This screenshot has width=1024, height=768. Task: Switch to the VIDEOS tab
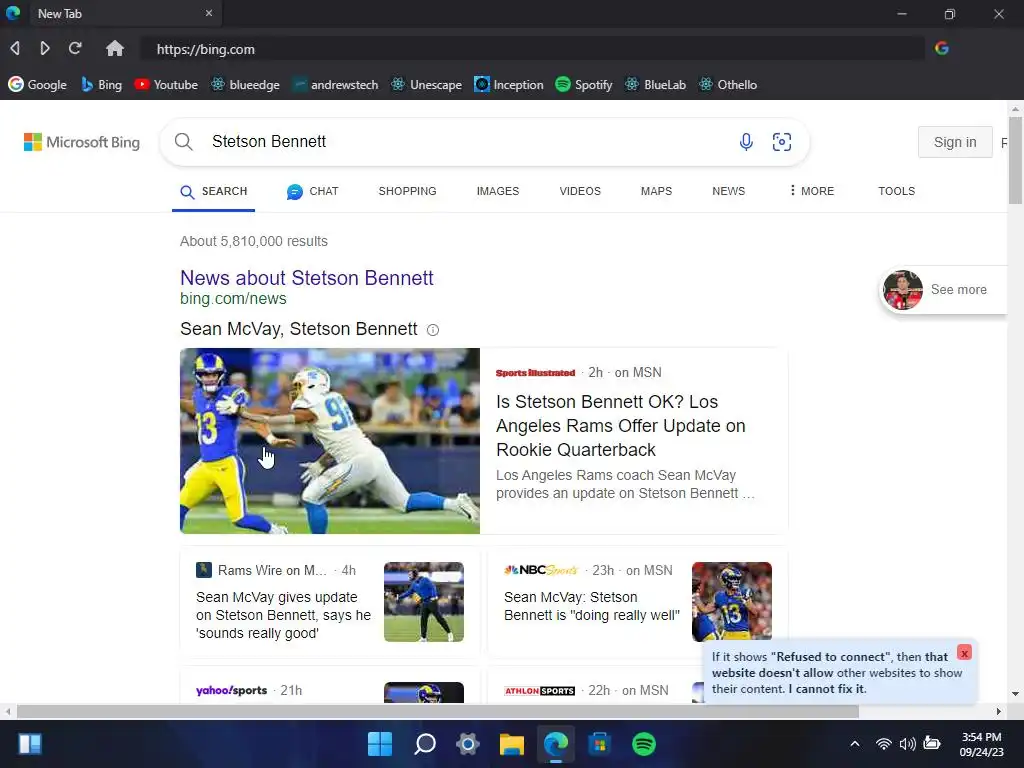point(580,191)
